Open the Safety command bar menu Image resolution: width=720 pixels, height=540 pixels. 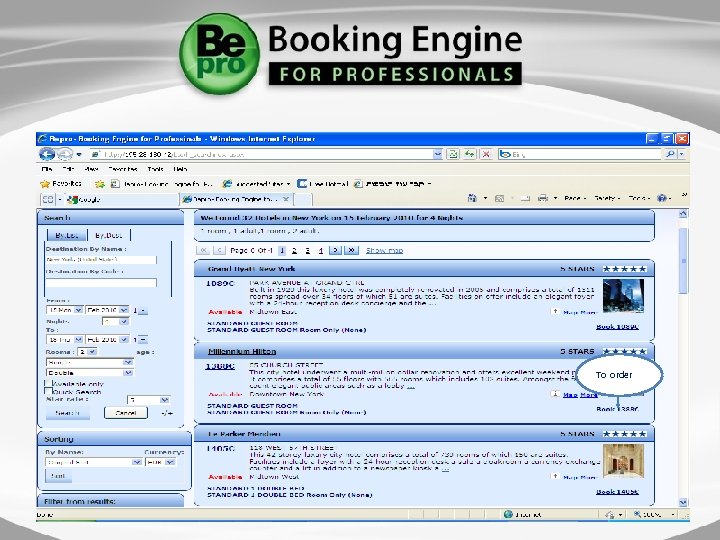(x=607, y=198)
